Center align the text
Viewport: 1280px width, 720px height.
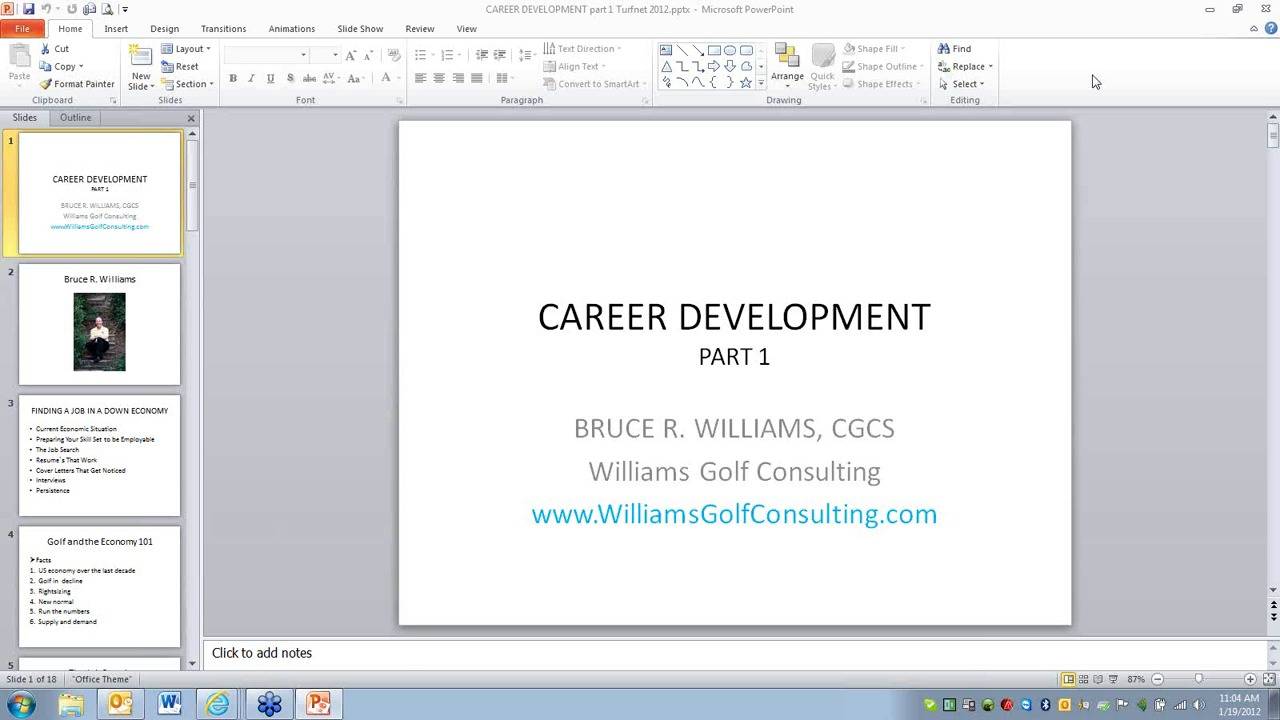pyautogui.click(x=439, y=78)
